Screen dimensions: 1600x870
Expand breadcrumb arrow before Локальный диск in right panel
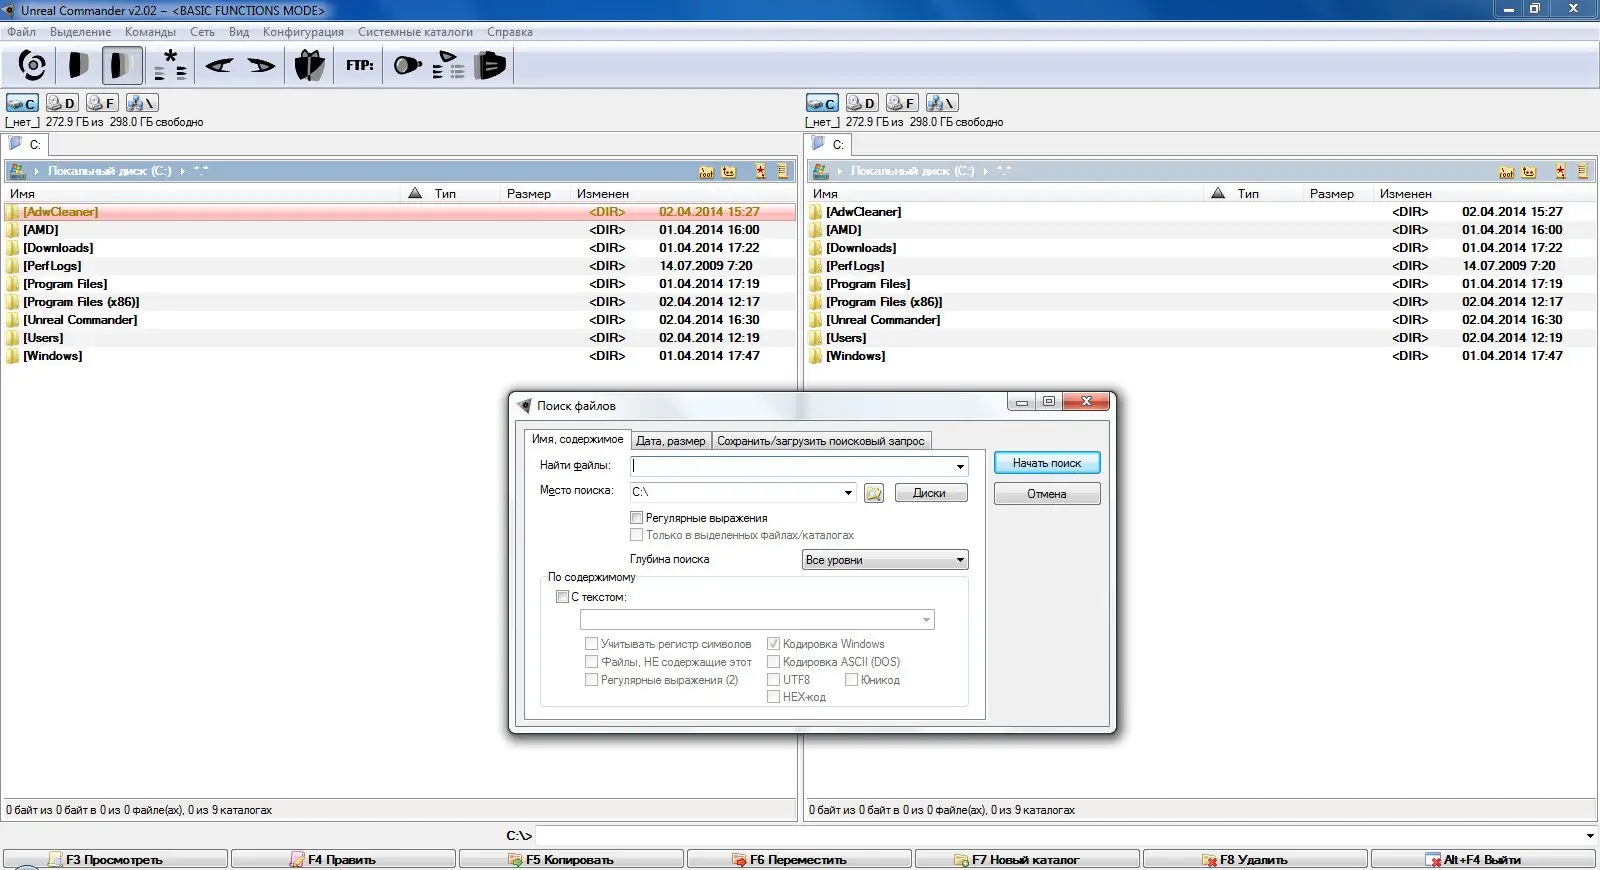[x=840, y=172]
